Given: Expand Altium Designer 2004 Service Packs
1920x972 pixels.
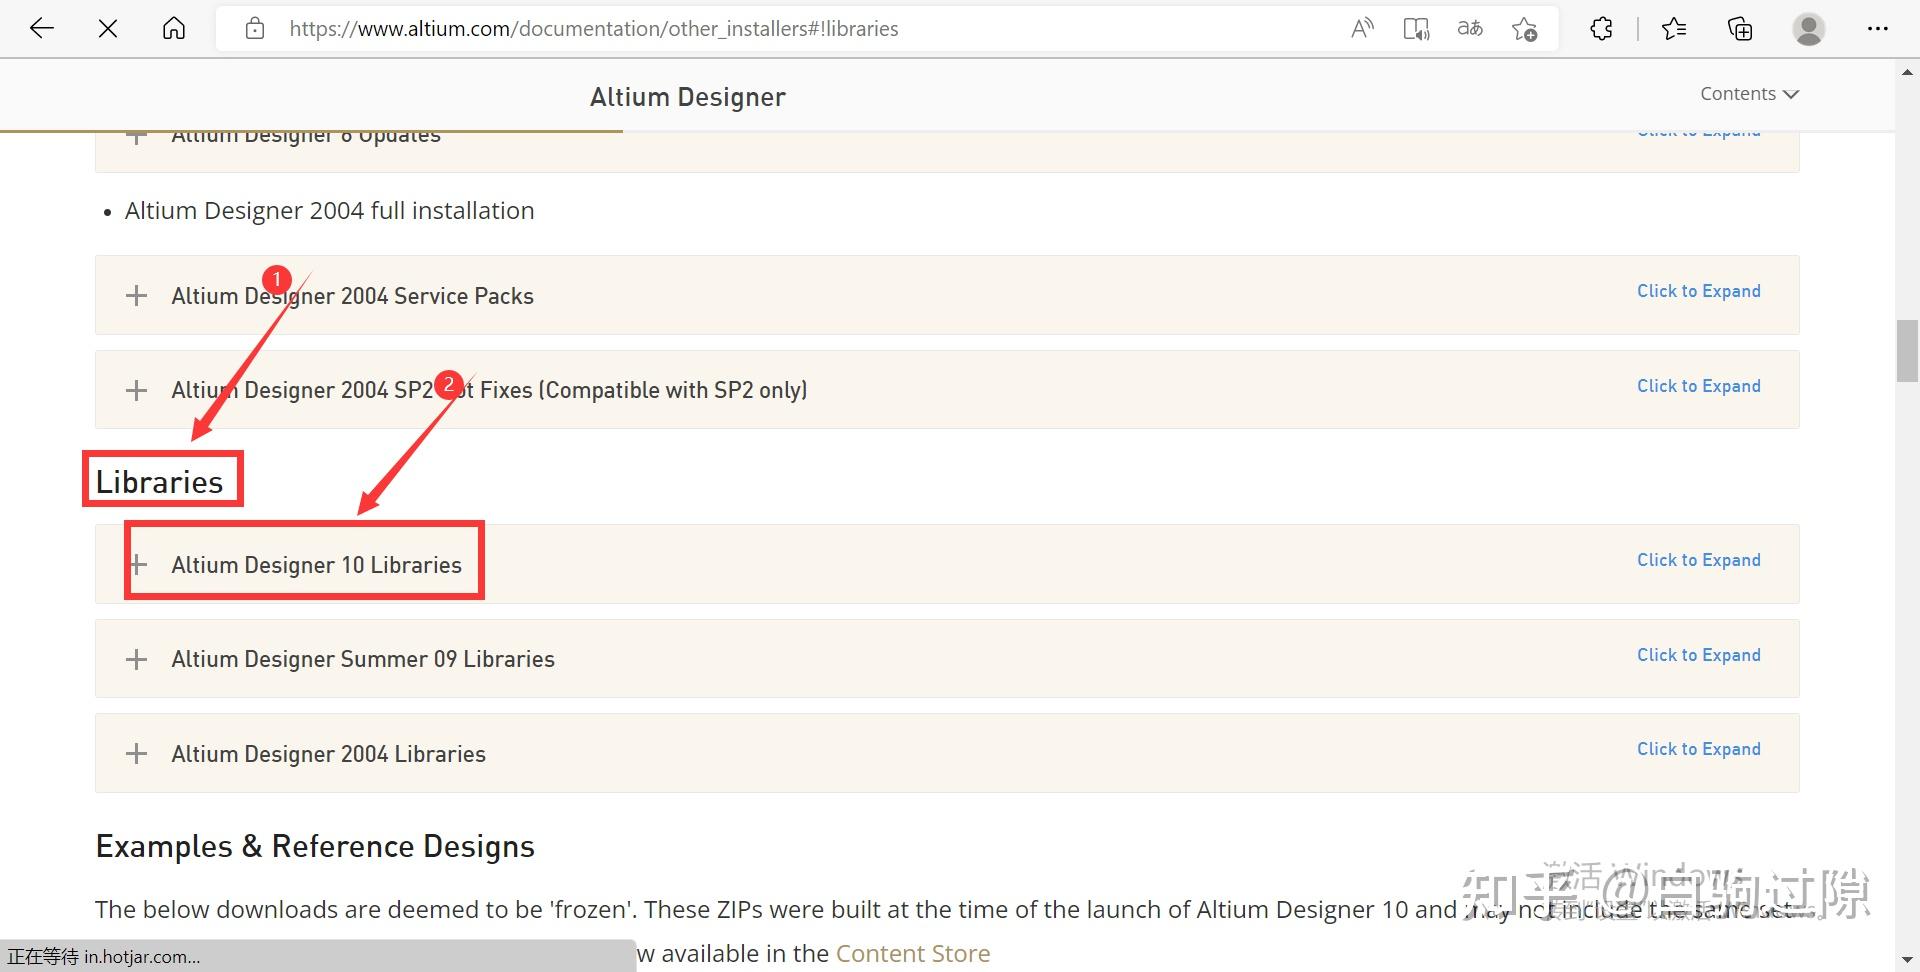Looking at the screenshot, I should tap(947, 295).
